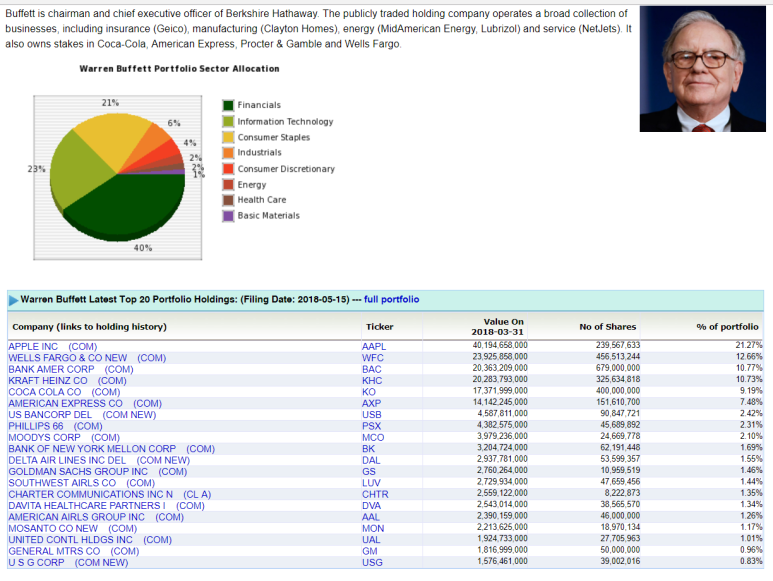Click the BK ticker link
Viewport: 773px width, 581px height.
pos(368,448)
